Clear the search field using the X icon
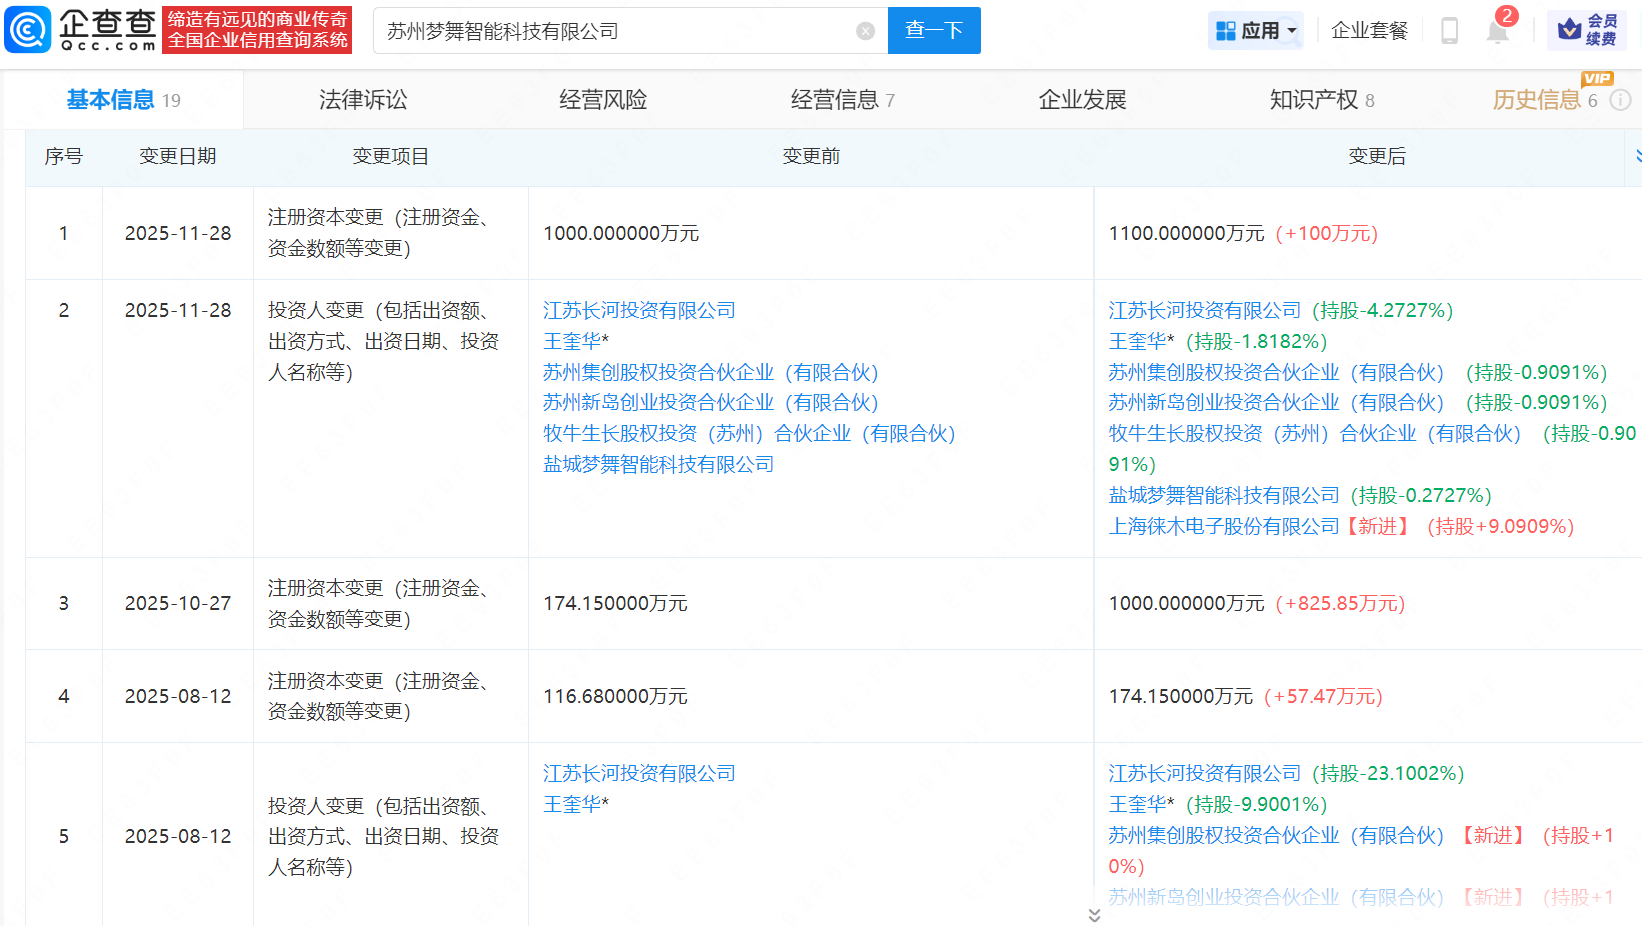 point(864,30)
